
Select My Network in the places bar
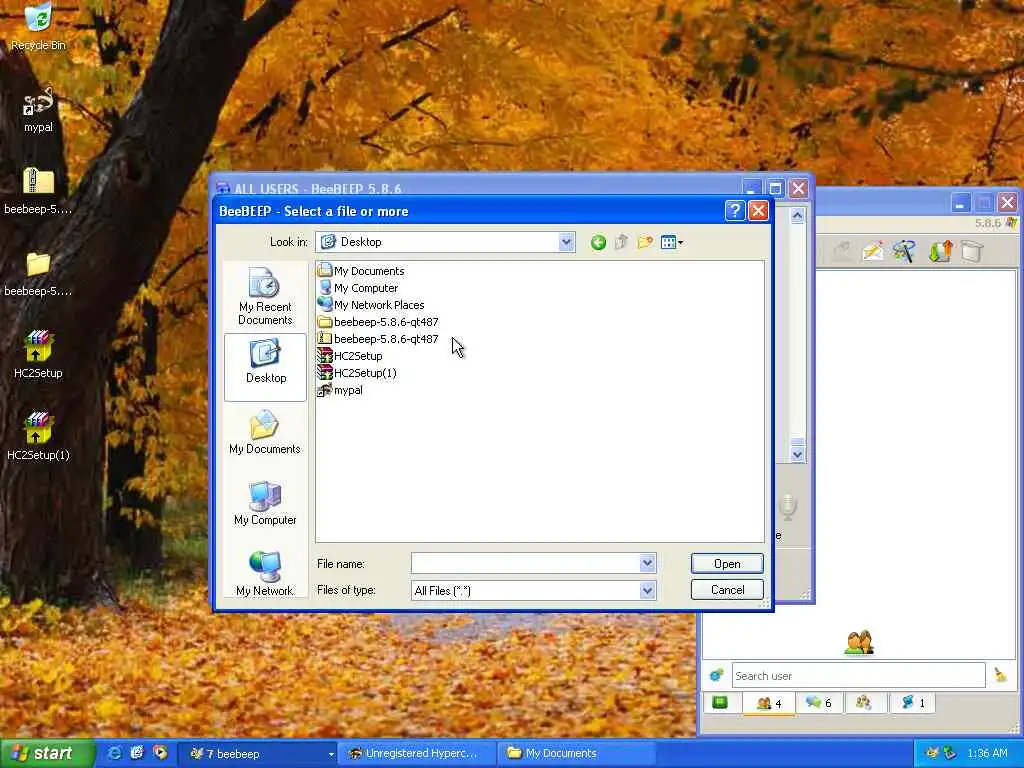[265, 573]
